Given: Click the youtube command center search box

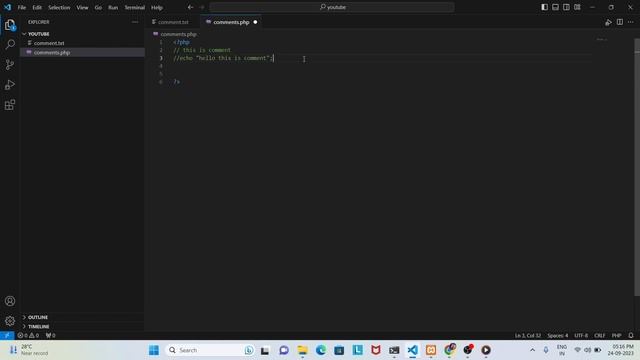Looking at the screenshot, I should coord(332,7).
